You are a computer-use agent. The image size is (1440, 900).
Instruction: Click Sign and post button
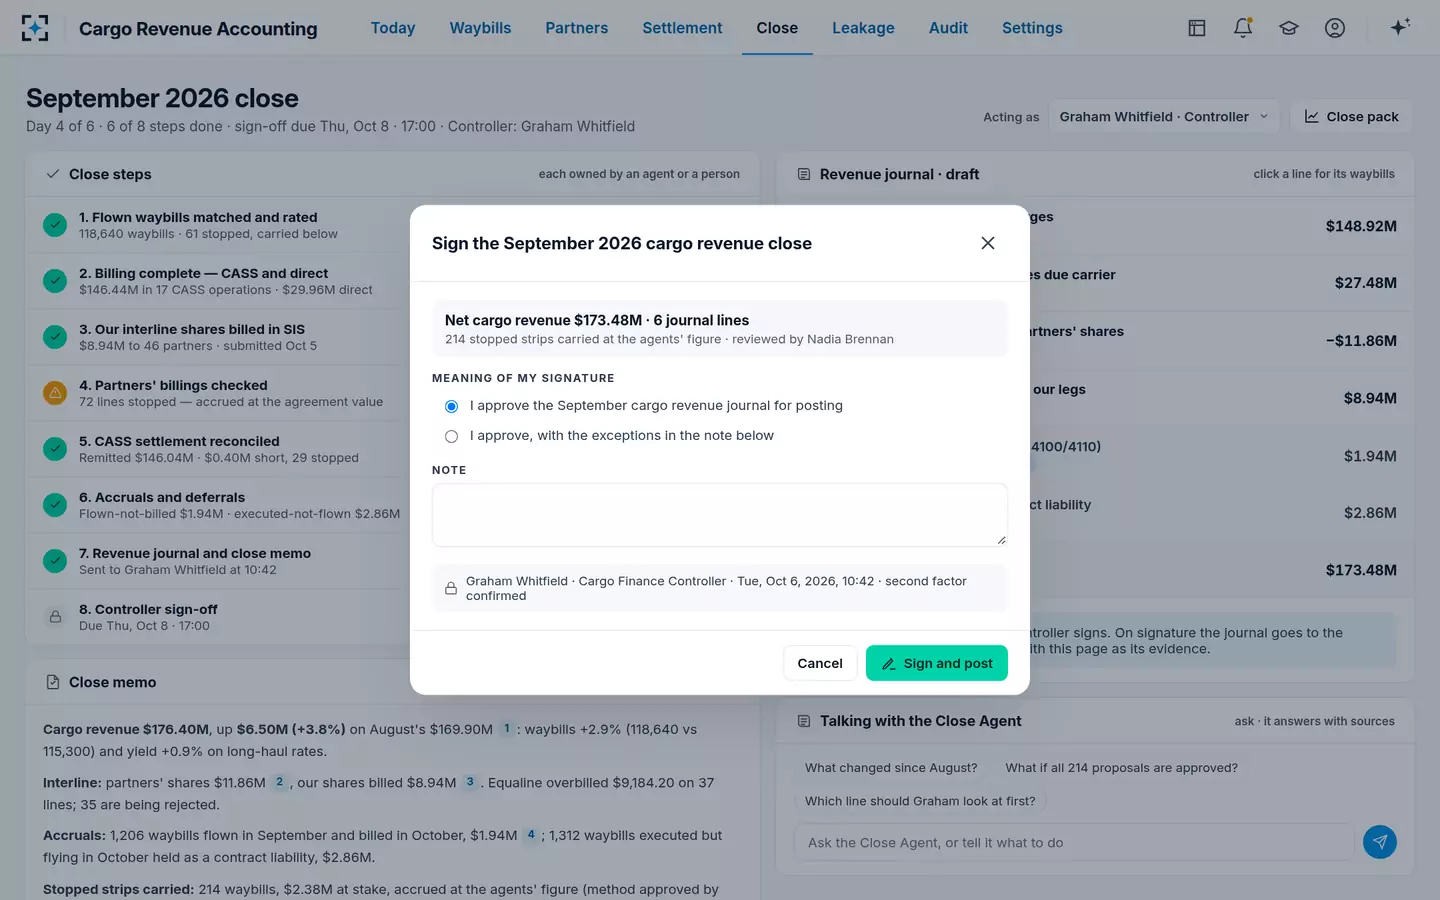point(937,663)
